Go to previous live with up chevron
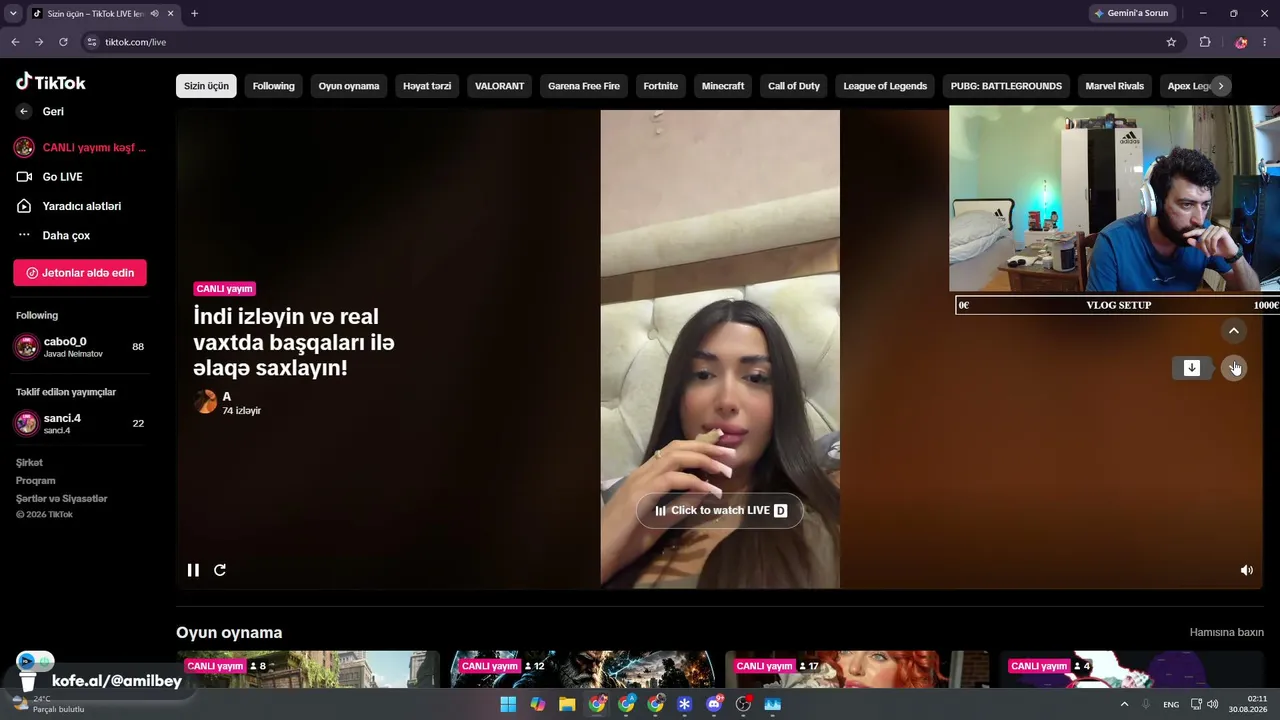Viewport: 1280px width, 720px height. [x=1234, y=331]
